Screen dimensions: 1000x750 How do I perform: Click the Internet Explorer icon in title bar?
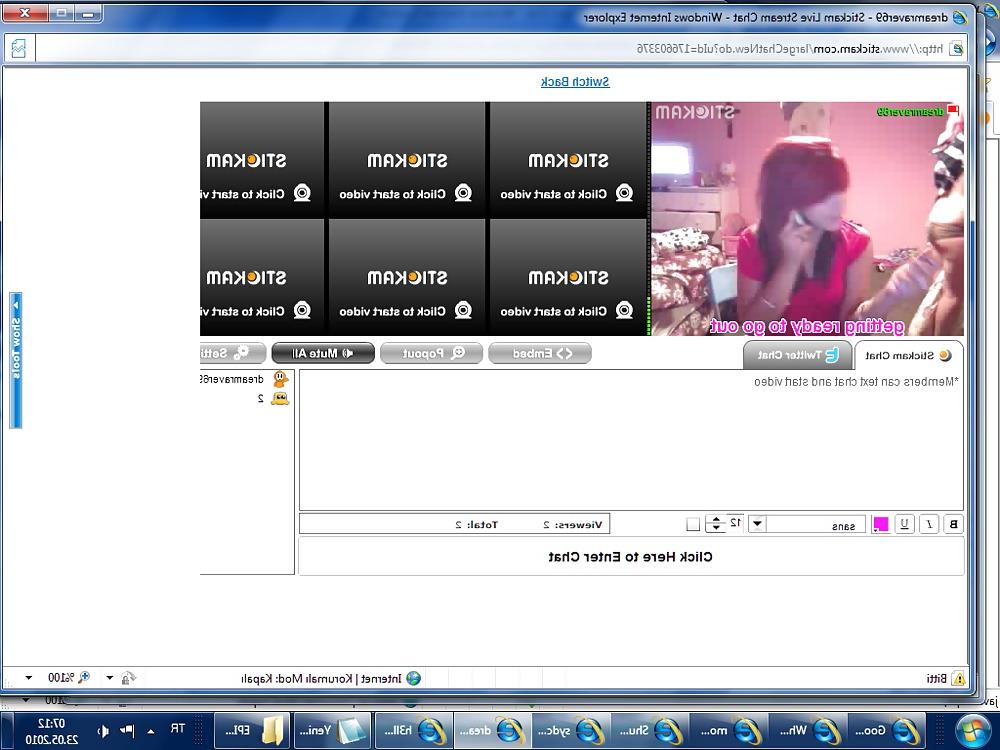coord(959,17)
